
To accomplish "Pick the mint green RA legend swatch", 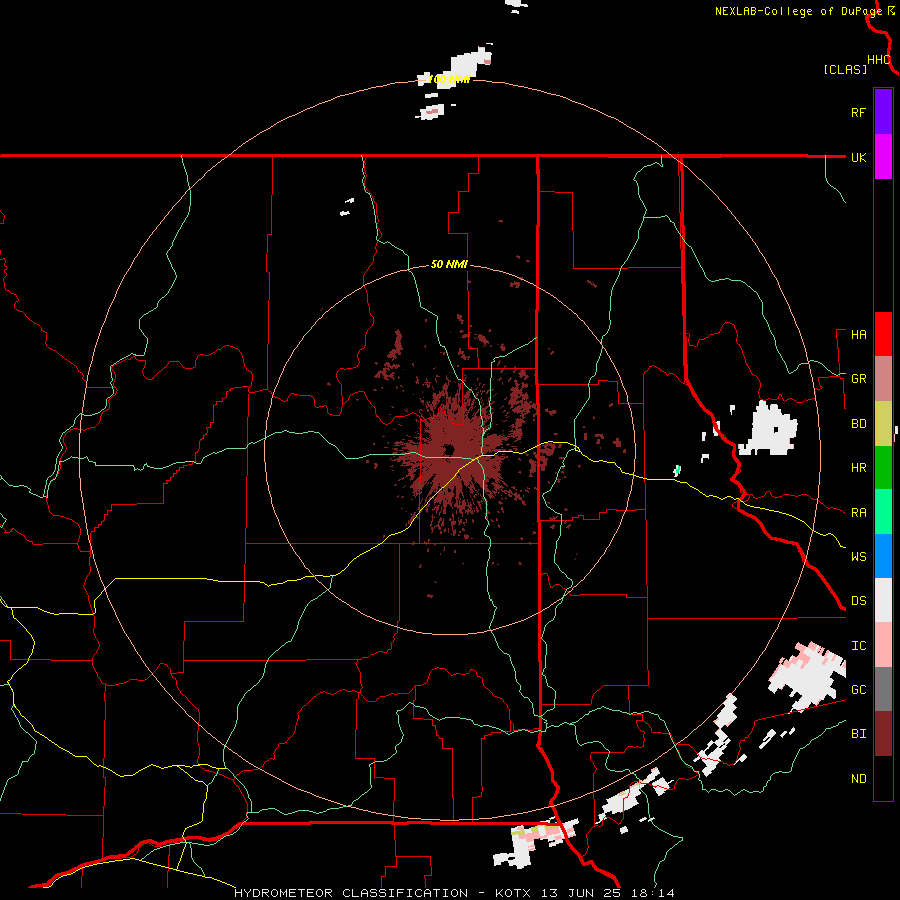I will 883,512.
